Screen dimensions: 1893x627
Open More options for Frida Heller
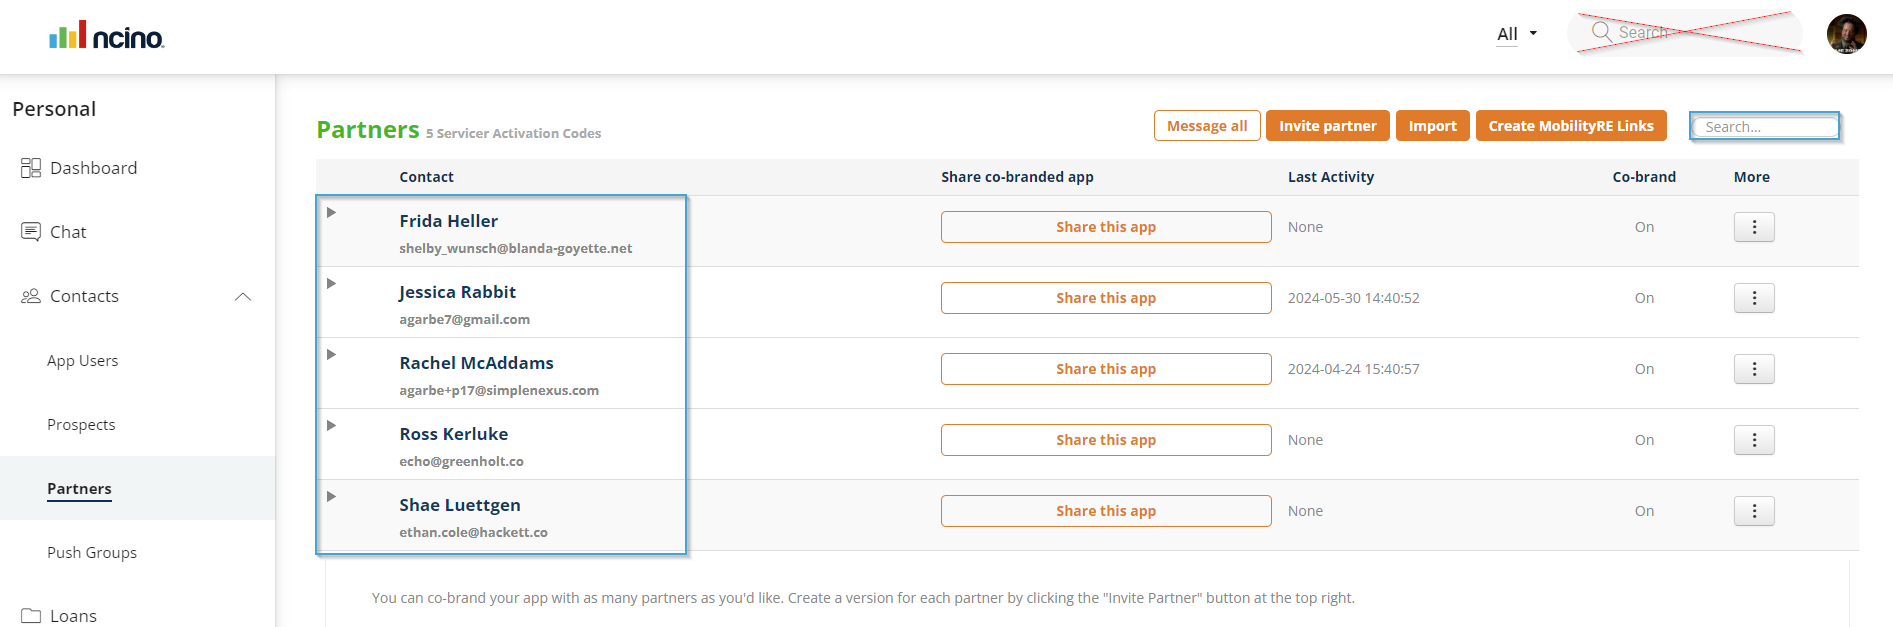point(1754,227)
